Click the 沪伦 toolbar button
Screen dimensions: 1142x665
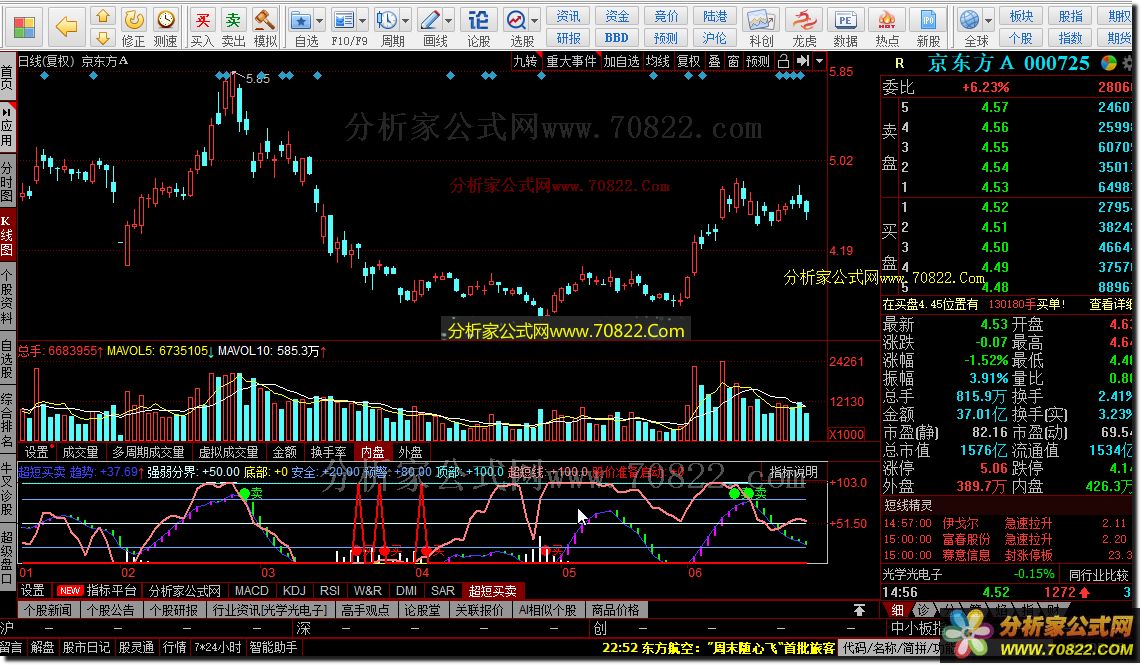[x=714, y=37]
